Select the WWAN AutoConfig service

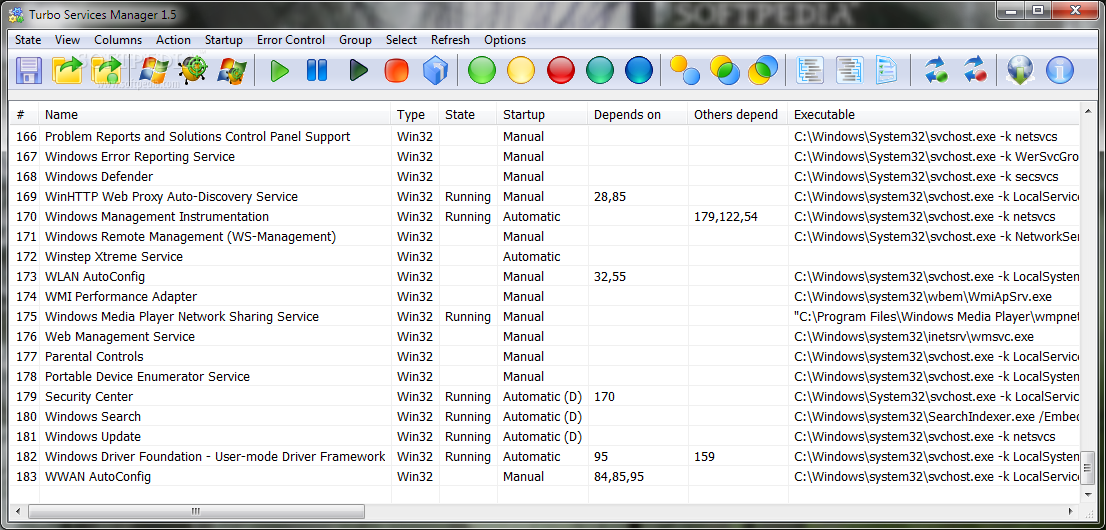pyautogui.click(x=545, y=477)
